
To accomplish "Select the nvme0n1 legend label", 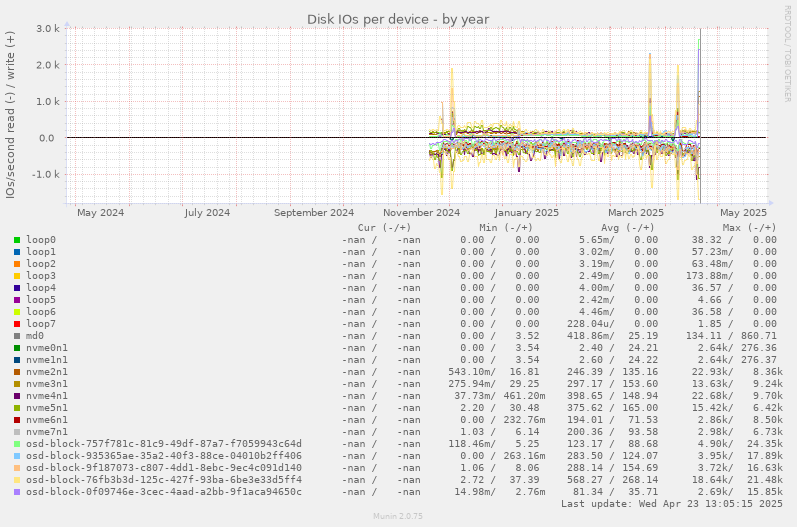I will click(x=47, y=348).
